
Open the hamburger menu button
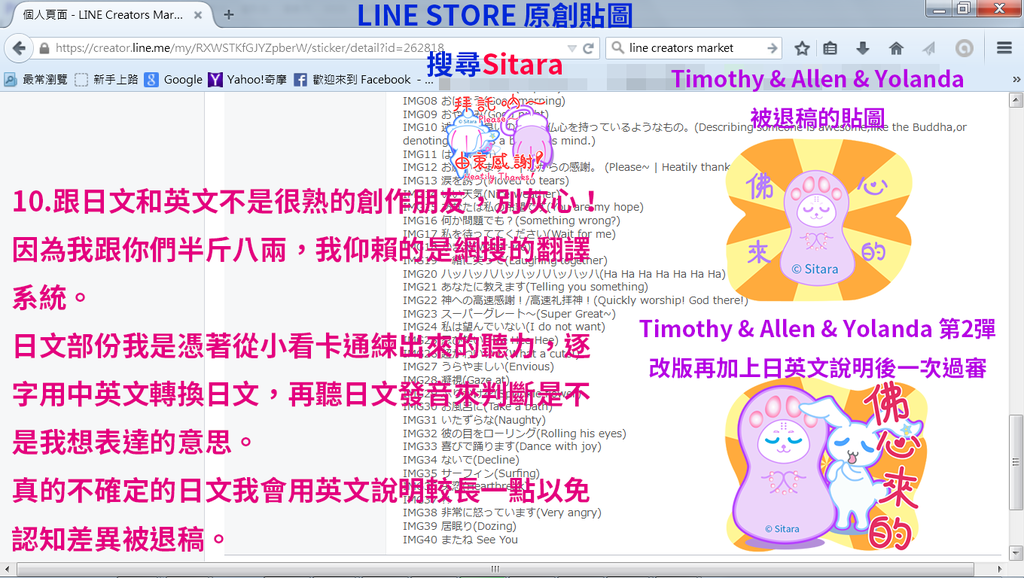pos(1004,48)
